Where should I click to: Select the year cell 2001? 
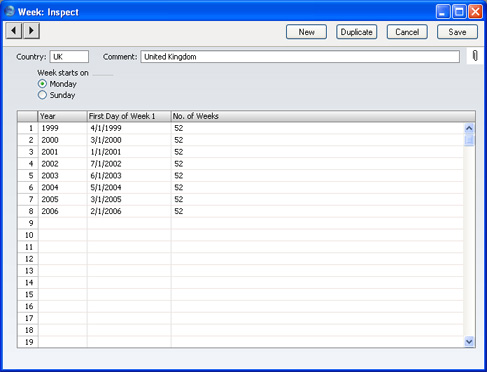click(x=63, y=152)
